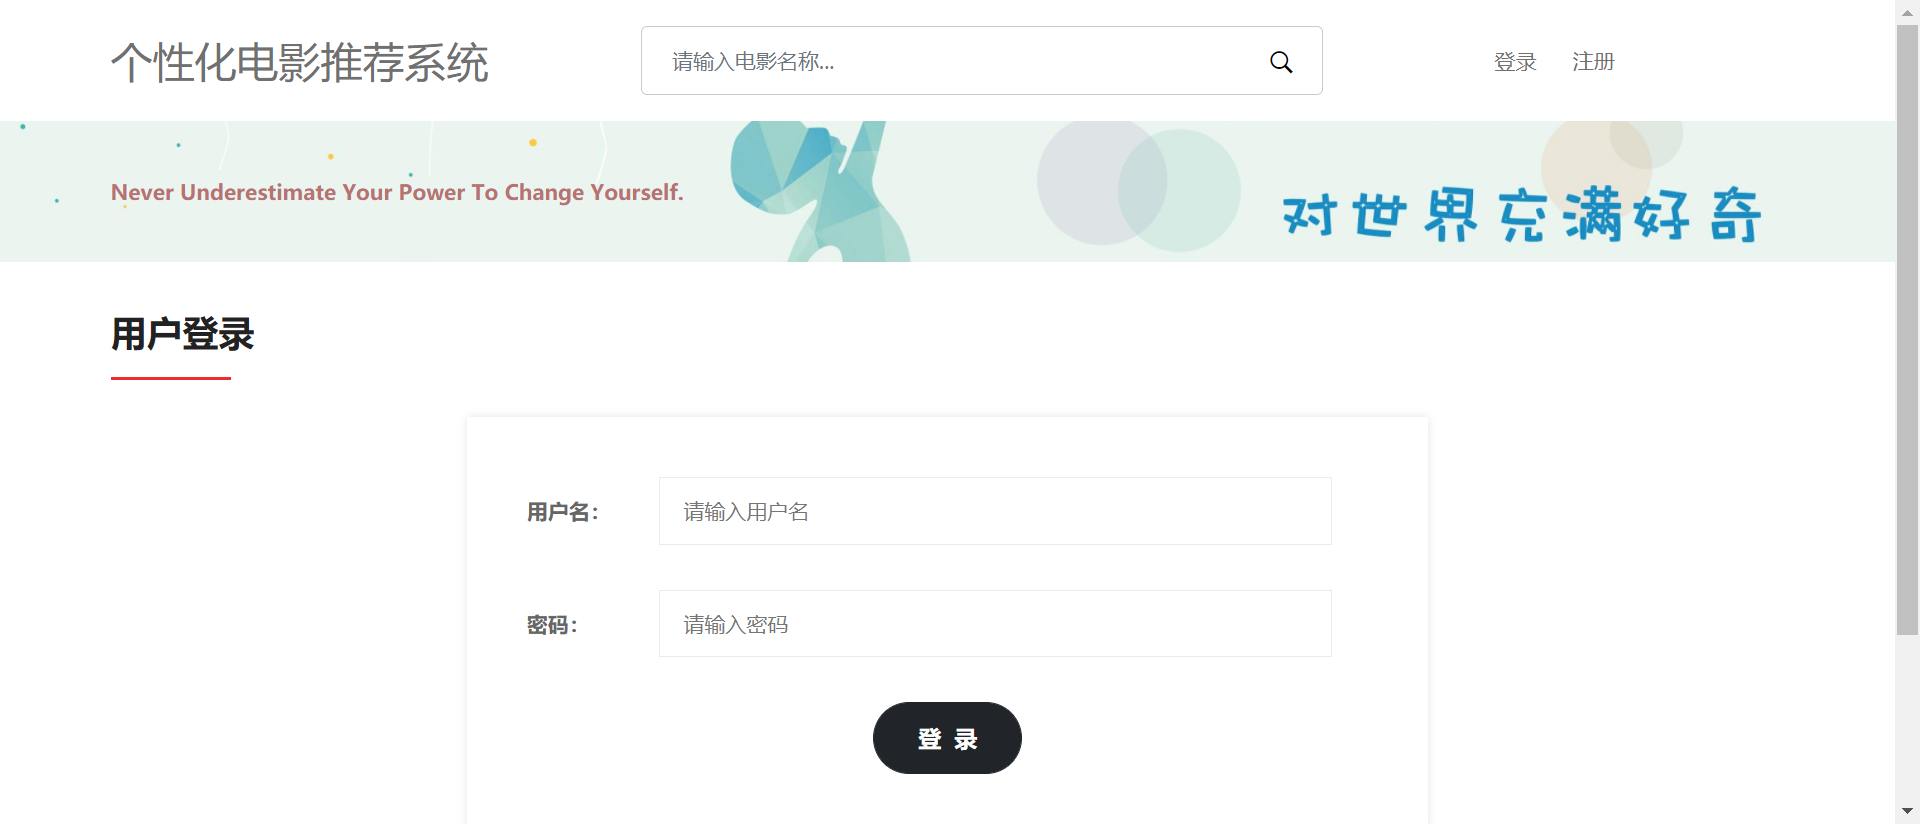Click the scrollbar down arrow
The width and height of the screenshot is (1920, 824).
click(1907, 811)
